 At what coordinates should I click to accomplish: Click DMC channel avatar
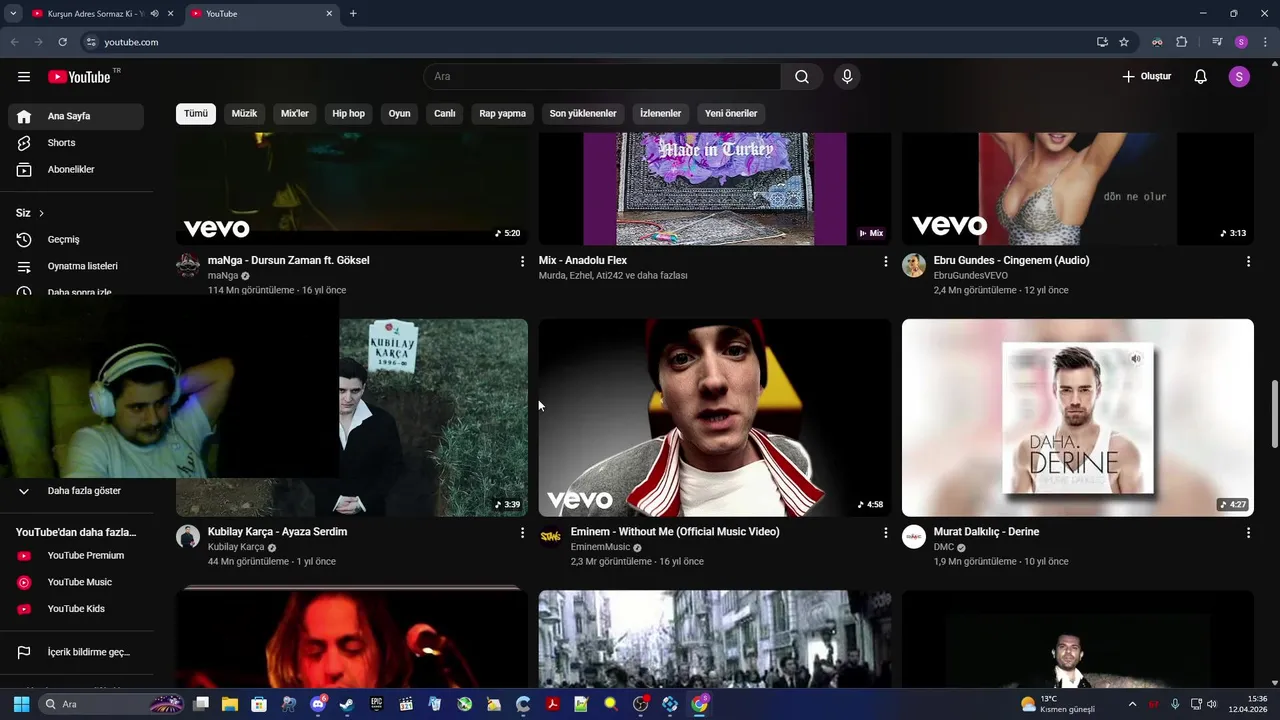click(914, 537)
